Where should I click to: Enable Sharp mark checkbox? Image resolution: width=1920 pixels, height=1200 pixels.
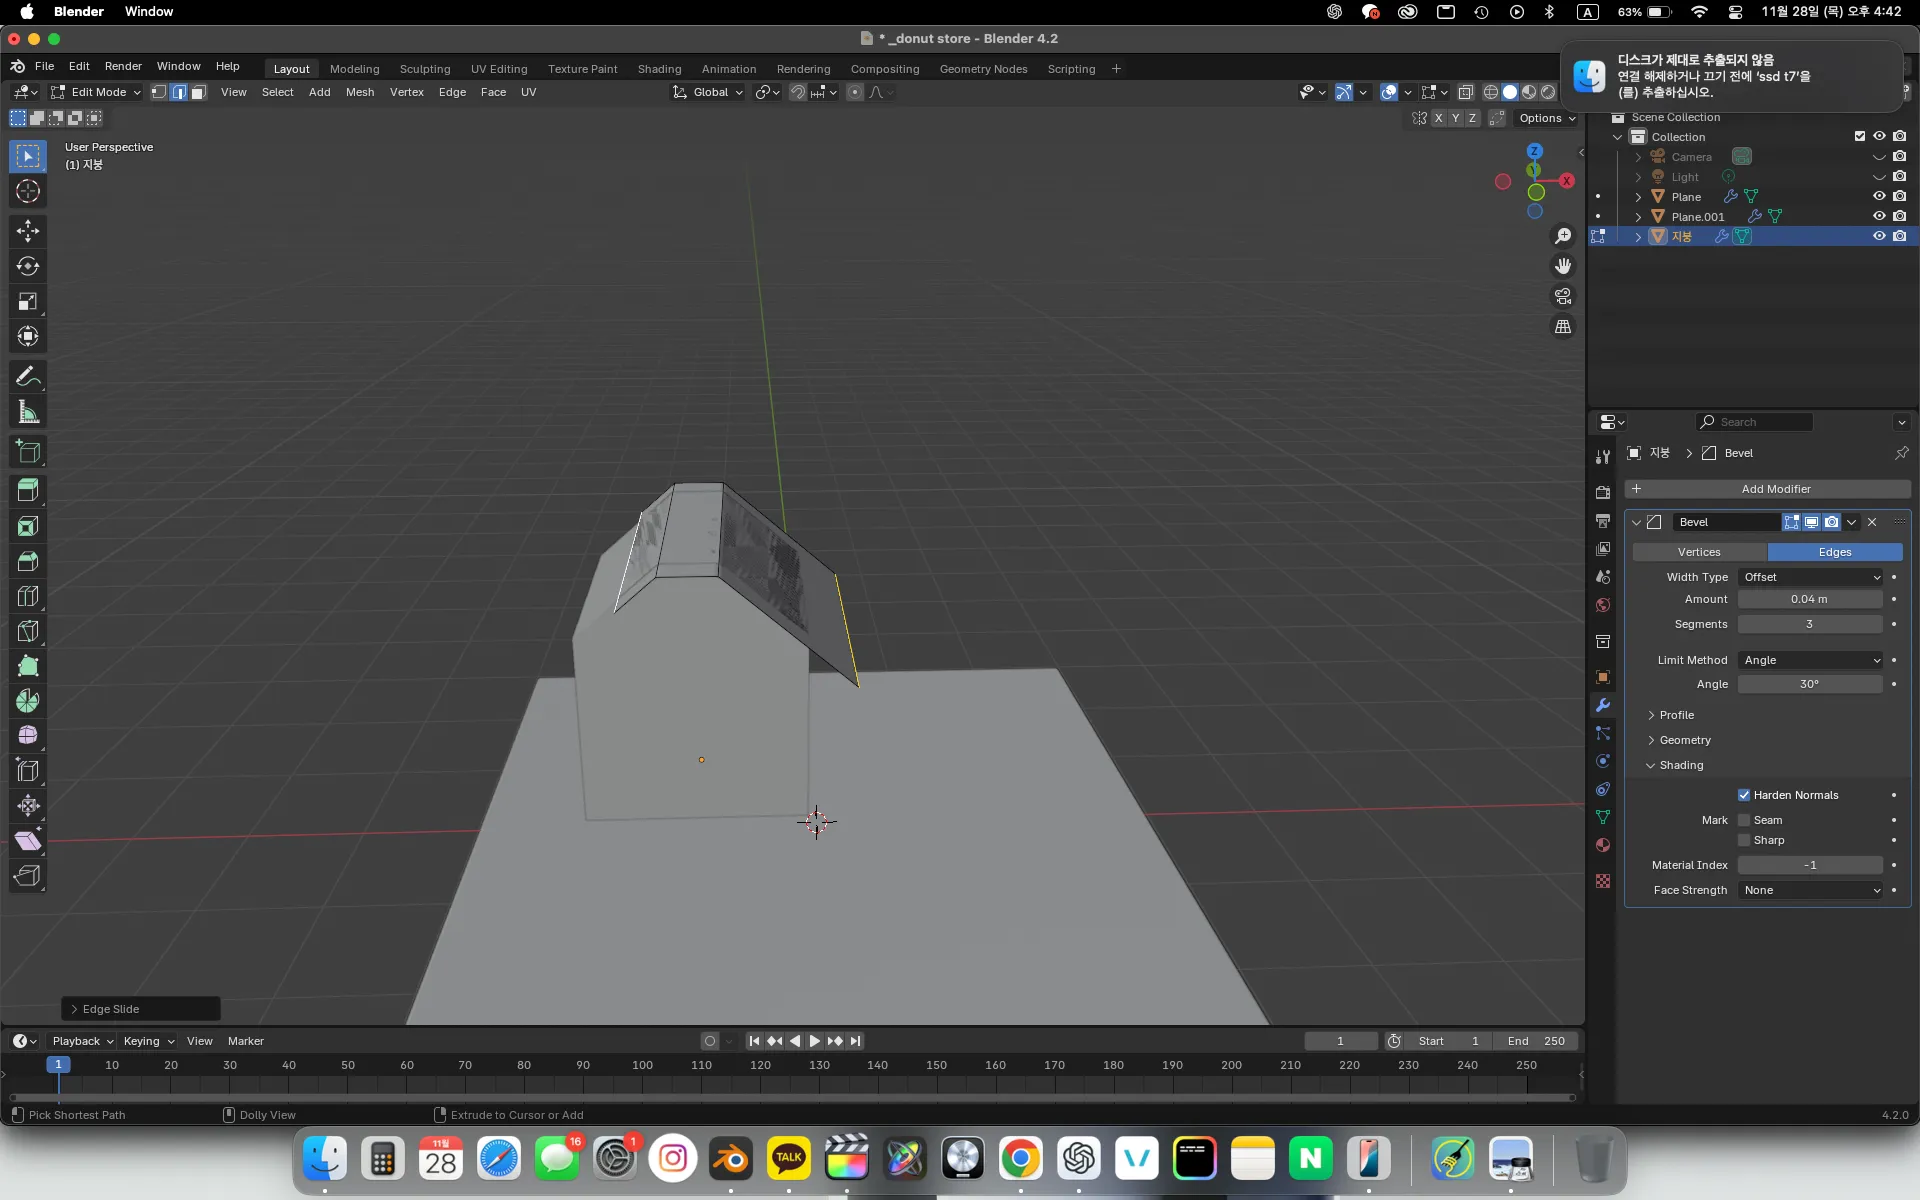(1744, 840)
